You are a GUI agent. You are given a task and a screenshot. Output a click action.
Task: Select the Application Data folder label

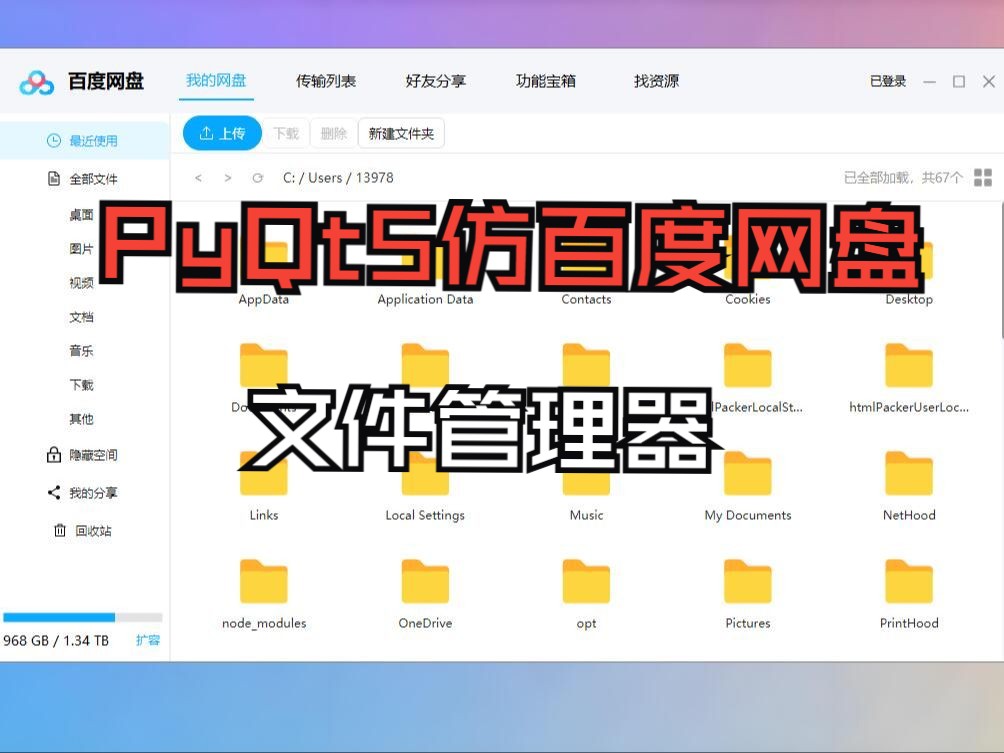425,300
